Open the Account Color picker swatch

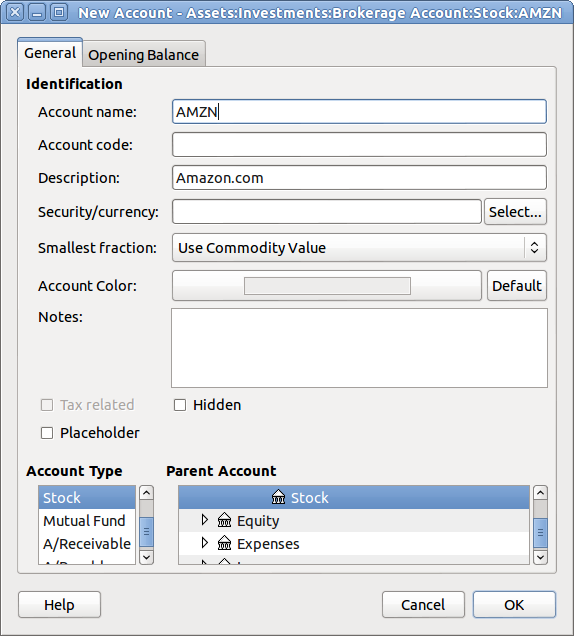327,286
